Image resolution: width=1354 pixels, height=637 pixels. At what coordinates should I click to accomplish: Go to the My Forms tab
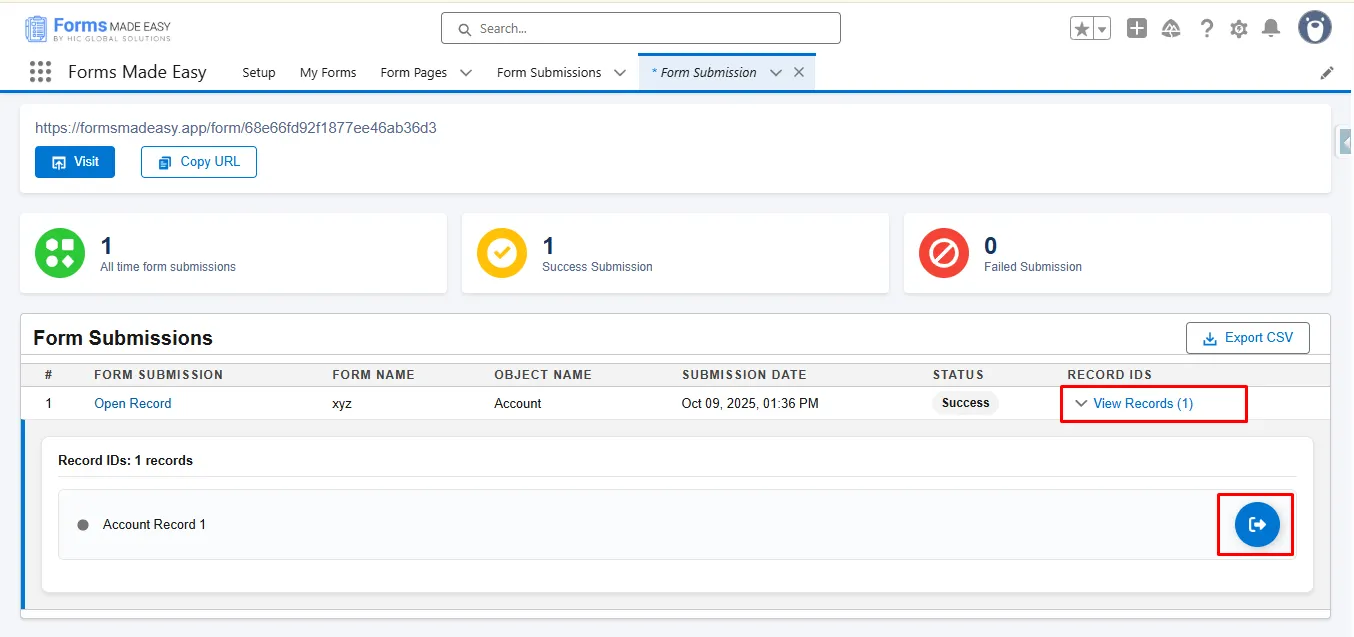[328, 73]
